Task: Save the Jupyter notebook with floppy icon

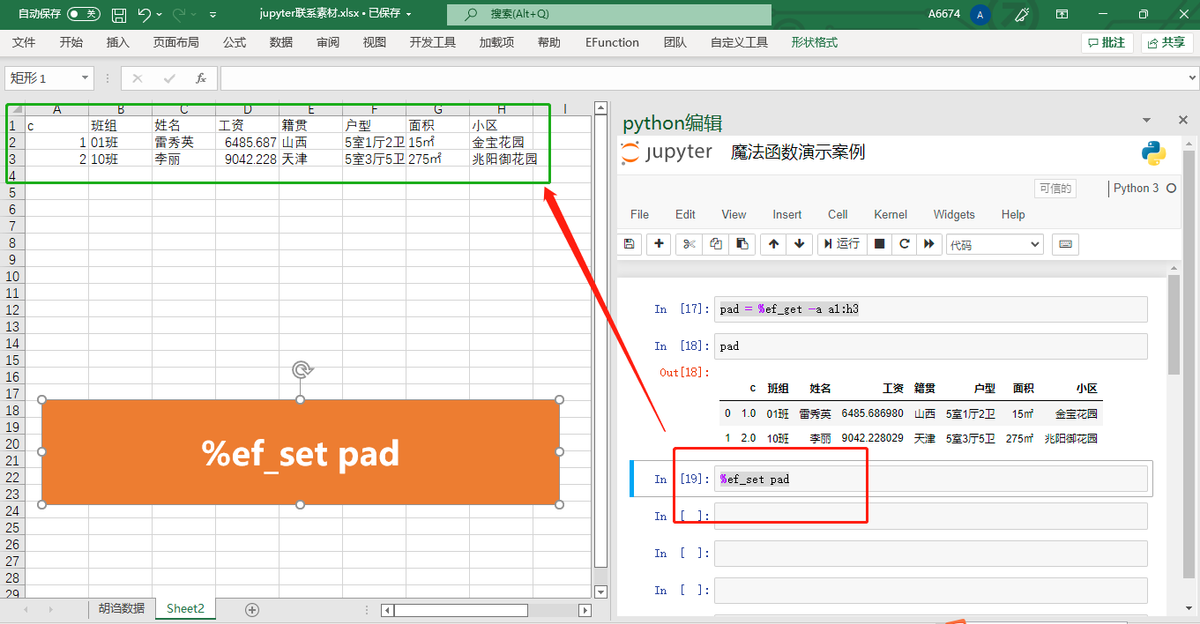Action: (x=629, y=244)
